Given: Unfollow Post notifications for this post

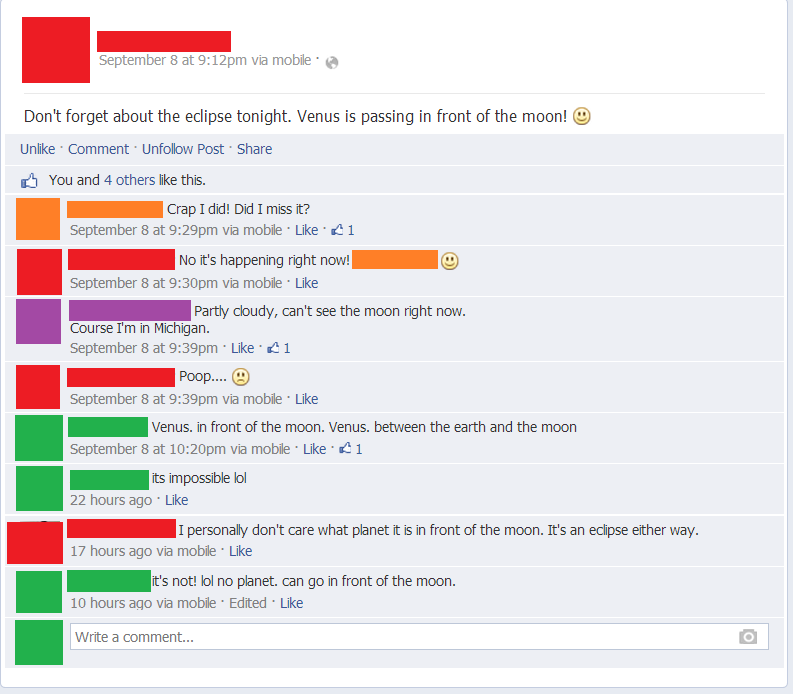Looking at the screenshot, I should pyautogui.click(x=183, y=149).
